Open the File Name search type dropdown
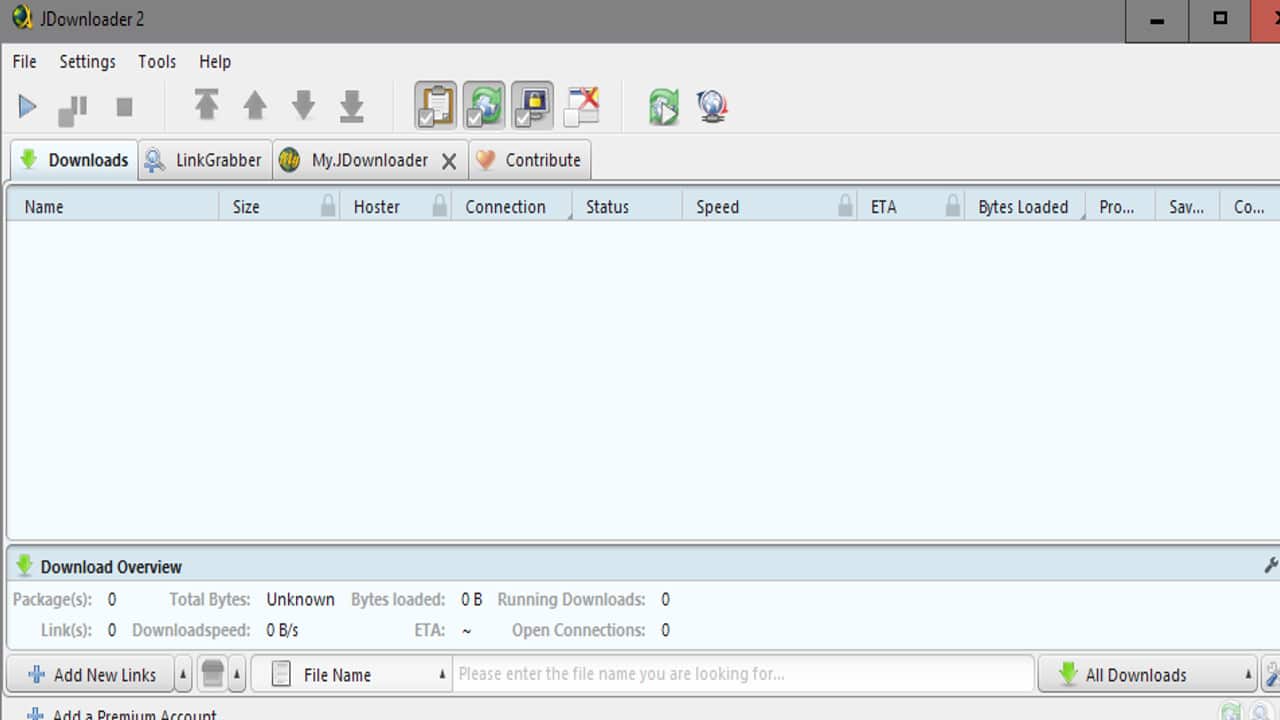The image size is (1280, 720). click(352, 675)
